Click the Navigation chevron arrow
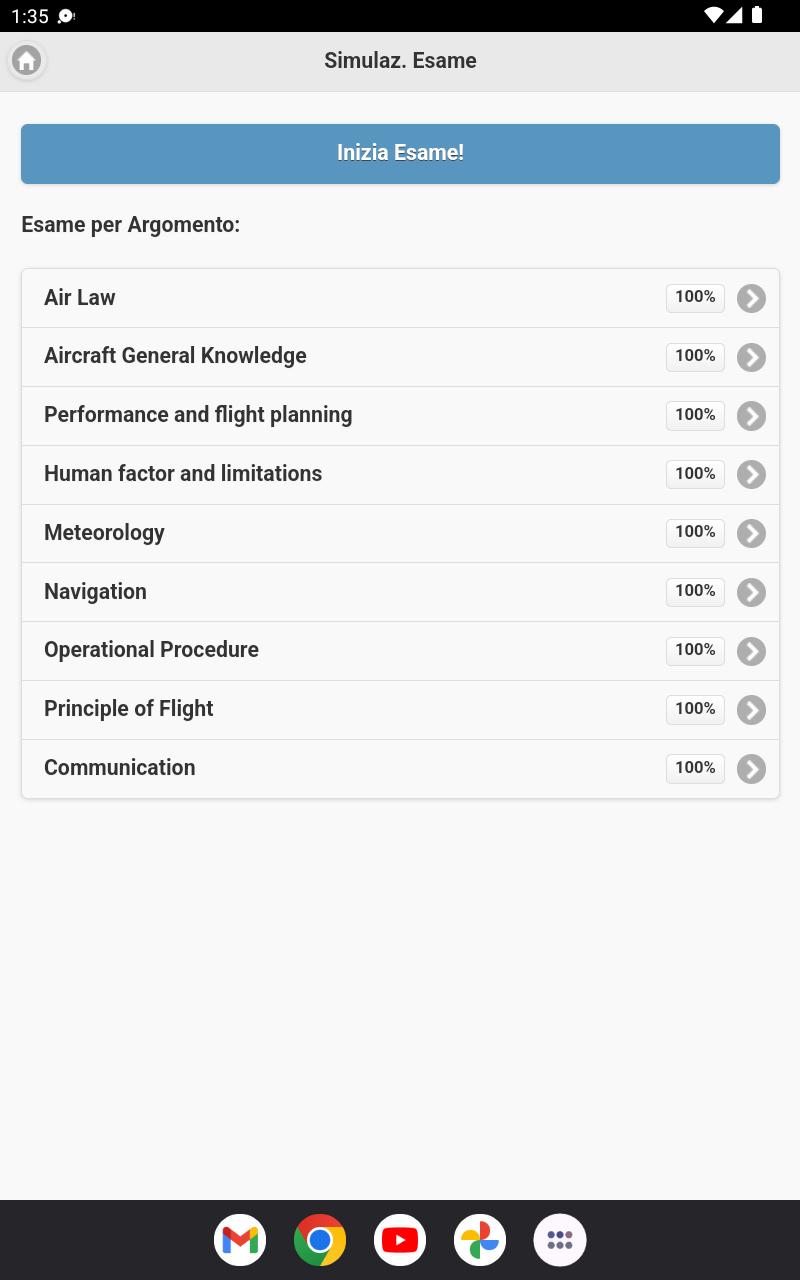The width and height of the screenshot is (800, 1280). pyautogui.click(x=751, y=592)
